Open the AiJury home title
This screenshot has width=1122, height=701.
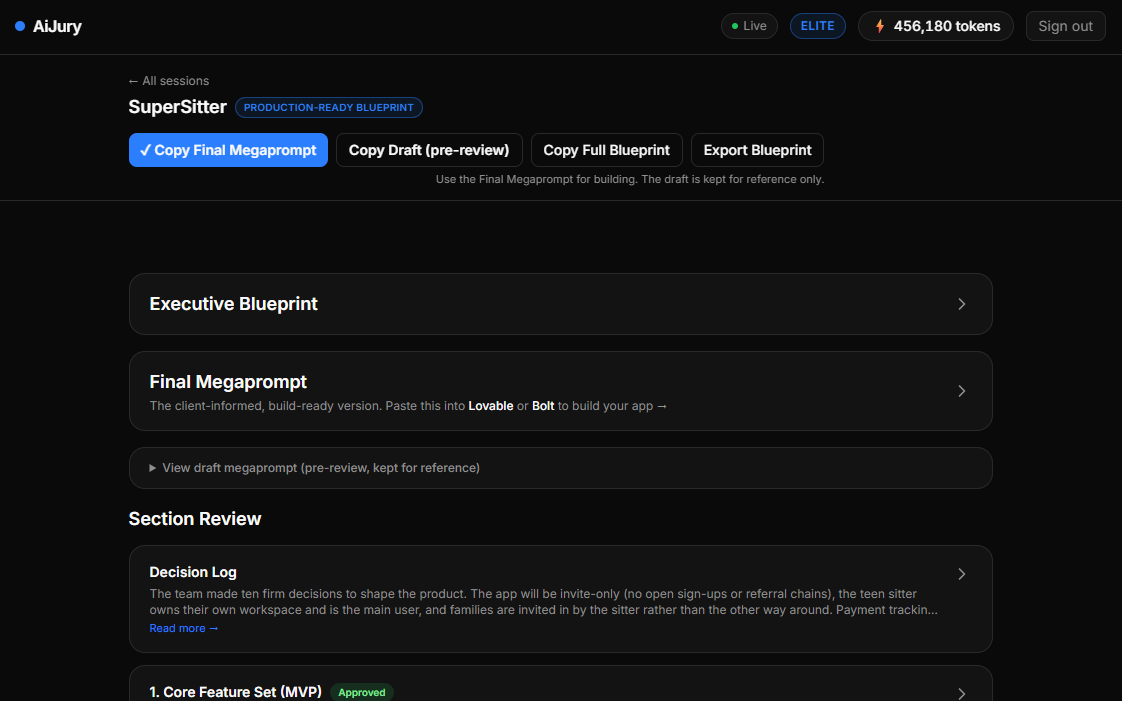(57, 26)
